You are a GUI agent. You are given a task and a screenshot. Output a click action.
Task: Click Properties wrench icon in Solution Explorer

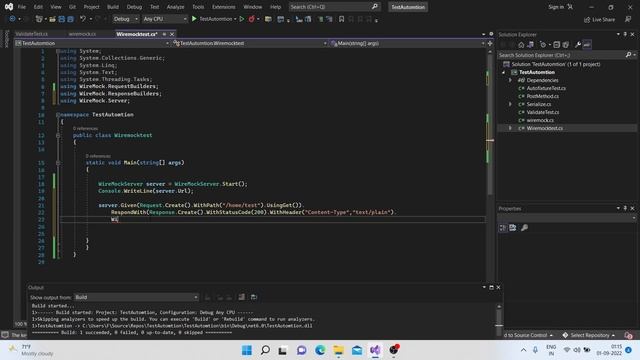578,44
